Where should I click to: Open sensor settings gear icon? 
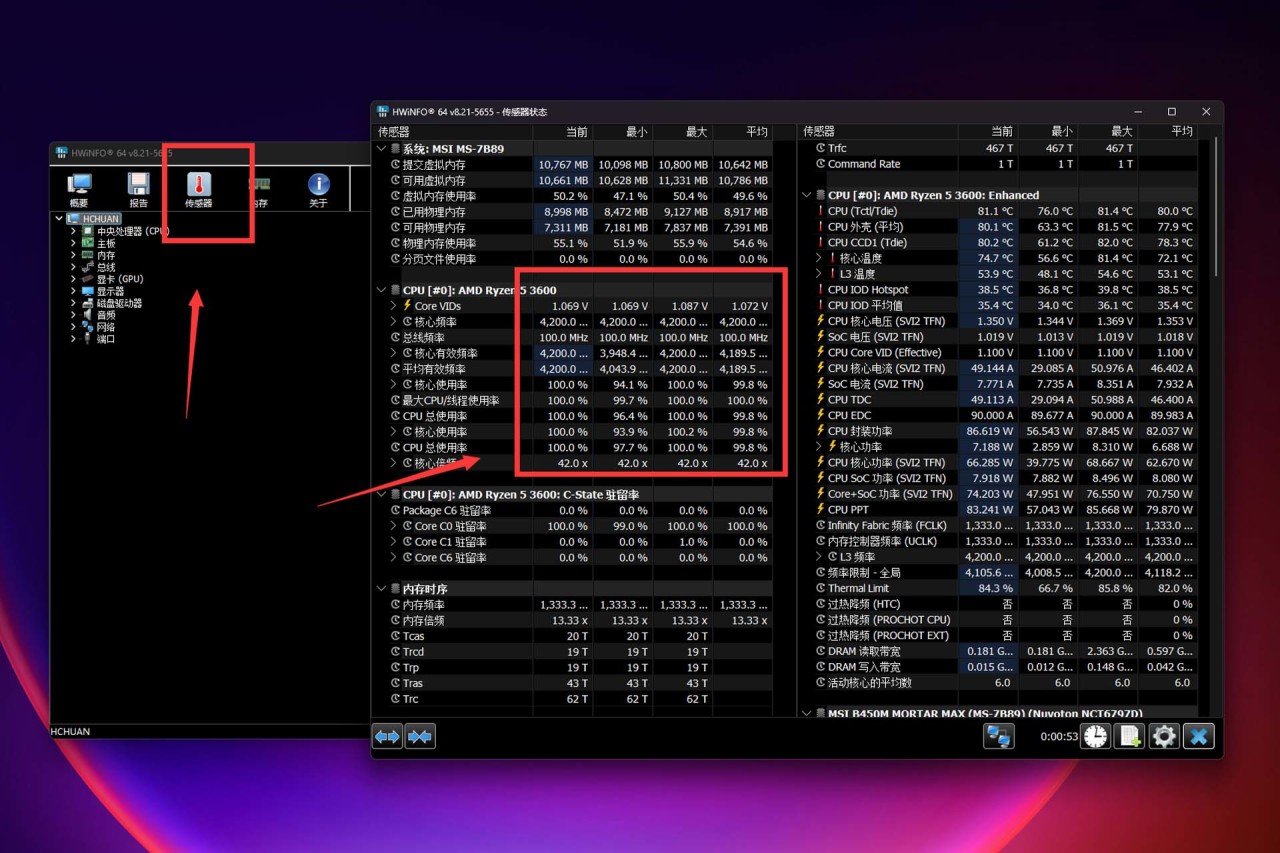tap(1164, 737)
